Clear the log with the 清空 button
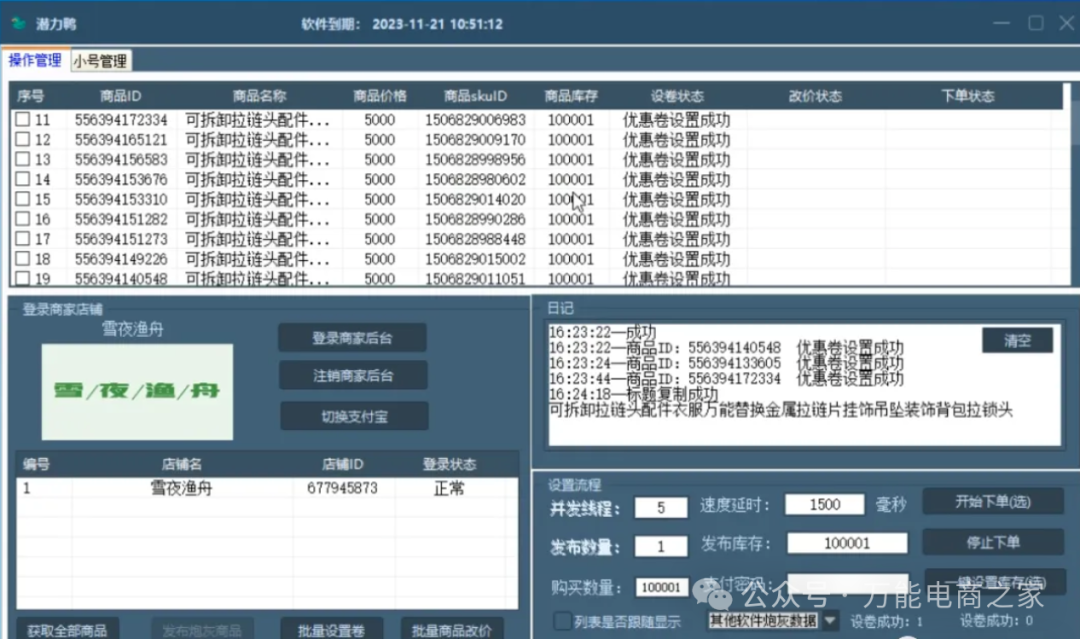This screenshot has height=639, width=1080. pyautogui.click(x=1017, y=340)
